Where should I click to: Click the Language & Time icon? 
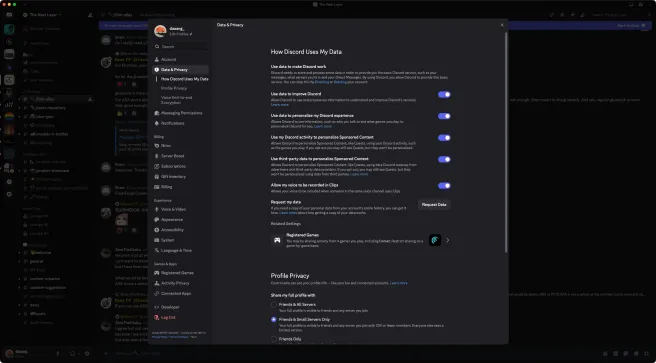point(157,251)
